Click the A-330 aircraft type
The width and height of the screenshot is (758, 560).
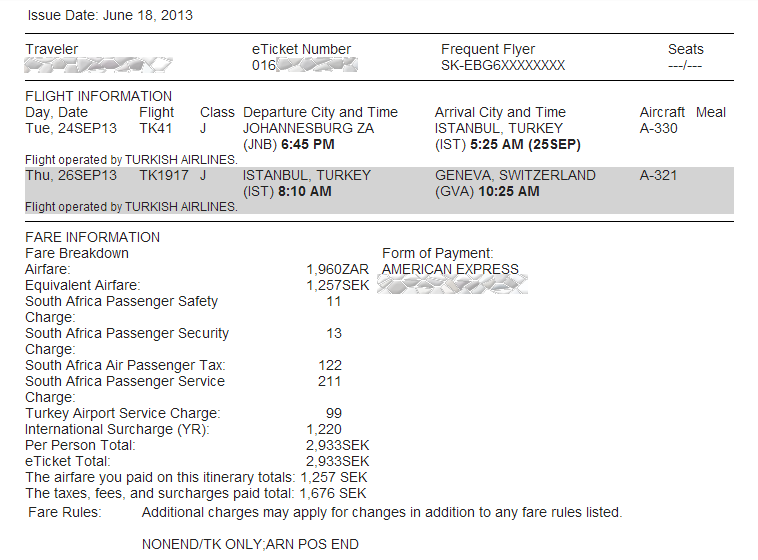pos(658,128)
